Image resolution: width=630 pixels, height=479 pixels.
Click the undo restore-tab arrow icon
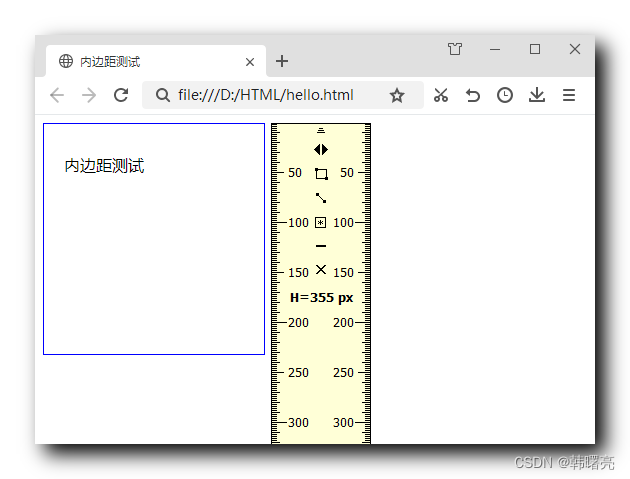[473, 95]
